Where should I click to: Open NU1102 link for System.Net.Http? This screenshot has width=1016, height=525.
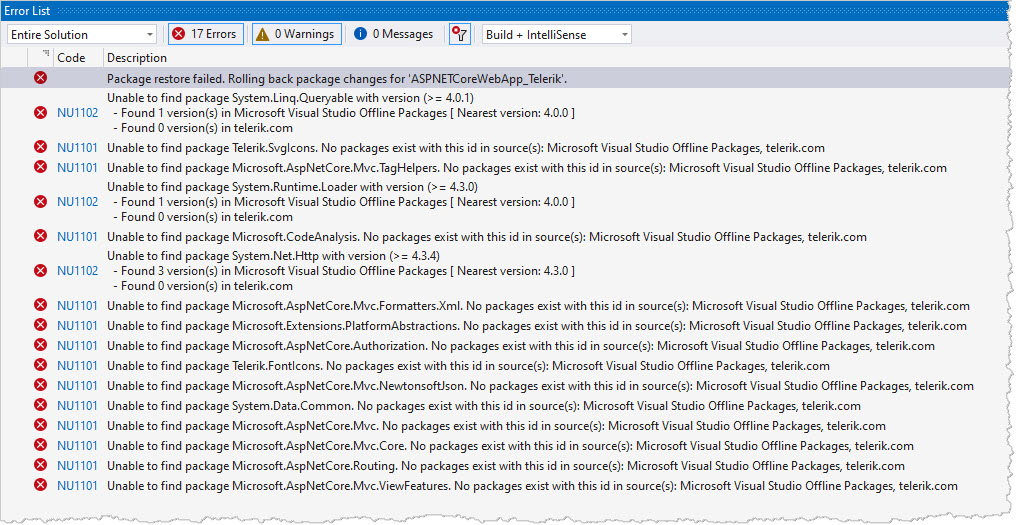[77, 271]
